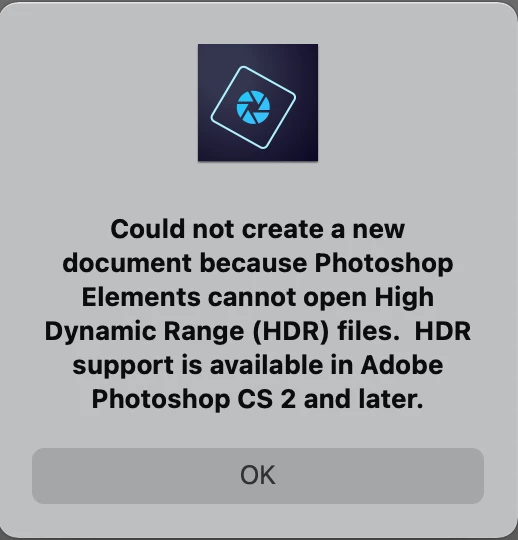Click the "Dynamic Range" text
Viewport: 518px width, 540px height.
tap(144, 332)
